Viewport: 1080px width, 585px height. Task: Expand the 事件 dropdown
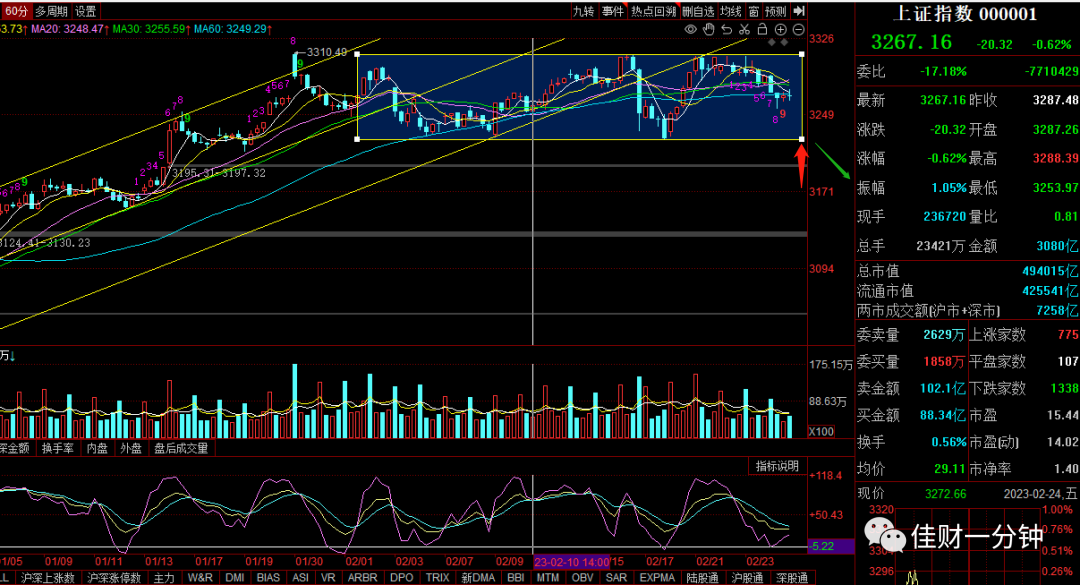[x=612, y=11]
